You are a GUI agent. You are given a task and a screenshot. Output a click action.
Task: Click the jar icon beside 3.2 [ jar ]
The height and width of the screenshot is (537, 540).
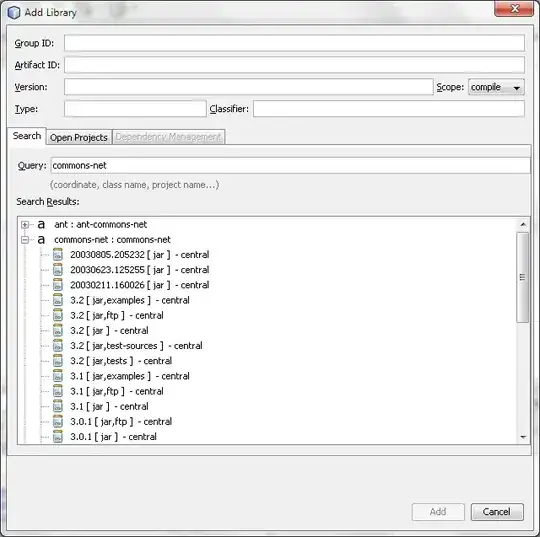pyautogui.click(x=58, y=330)
